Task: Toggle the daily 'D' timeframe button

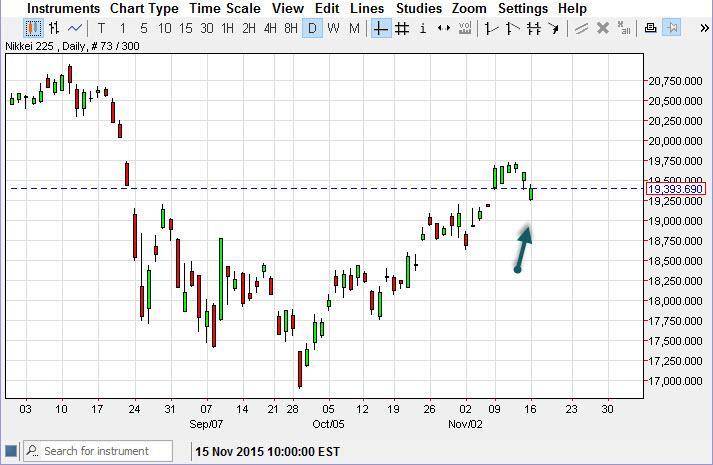Action: [x=312, y=28]
